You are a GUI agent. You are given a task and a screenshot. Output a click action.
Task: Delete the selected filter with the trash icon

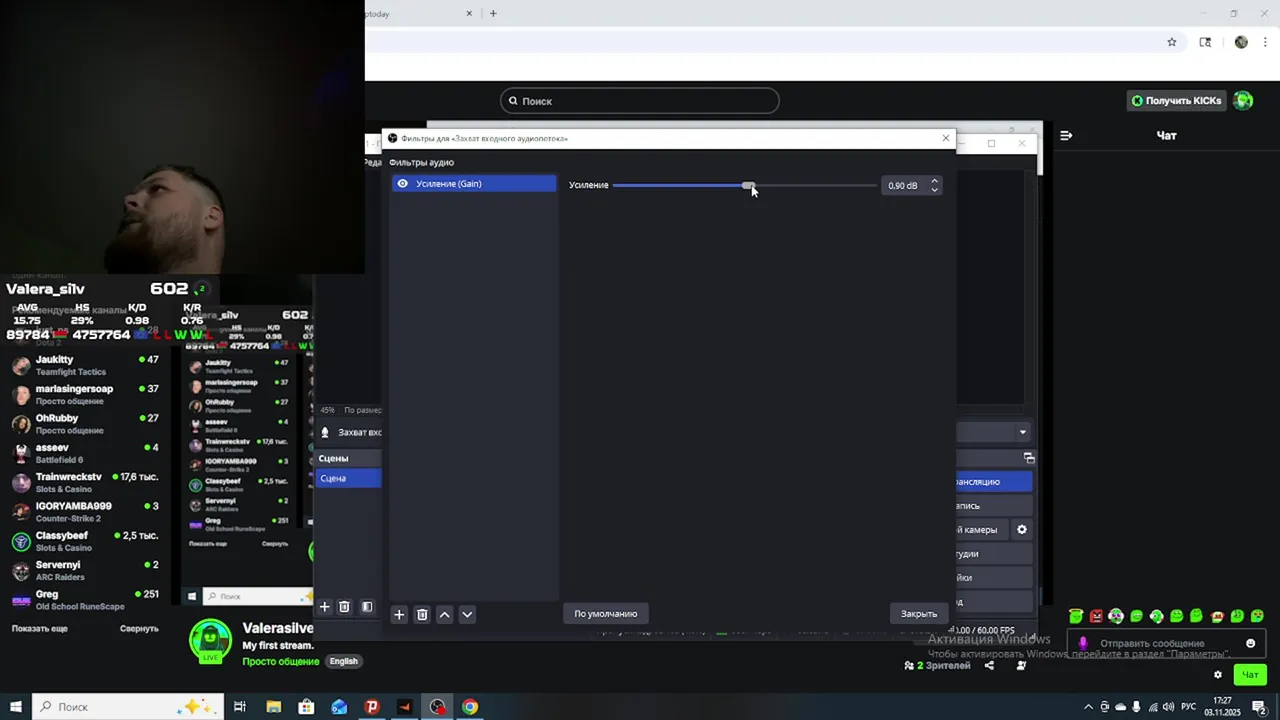422,614
